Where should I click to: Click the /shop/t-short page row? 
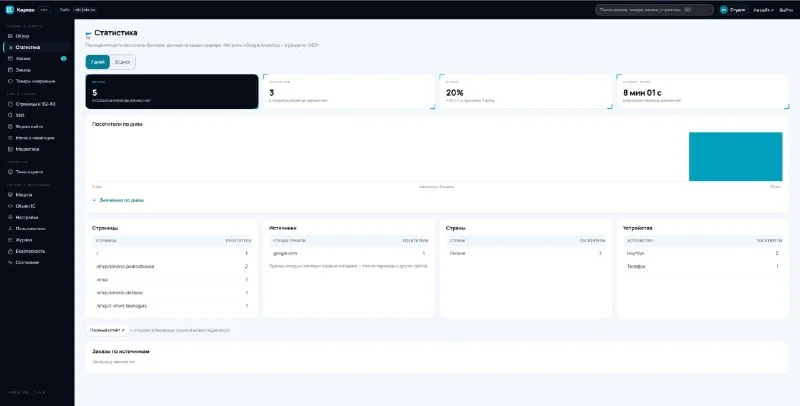[x=172, y=306]
